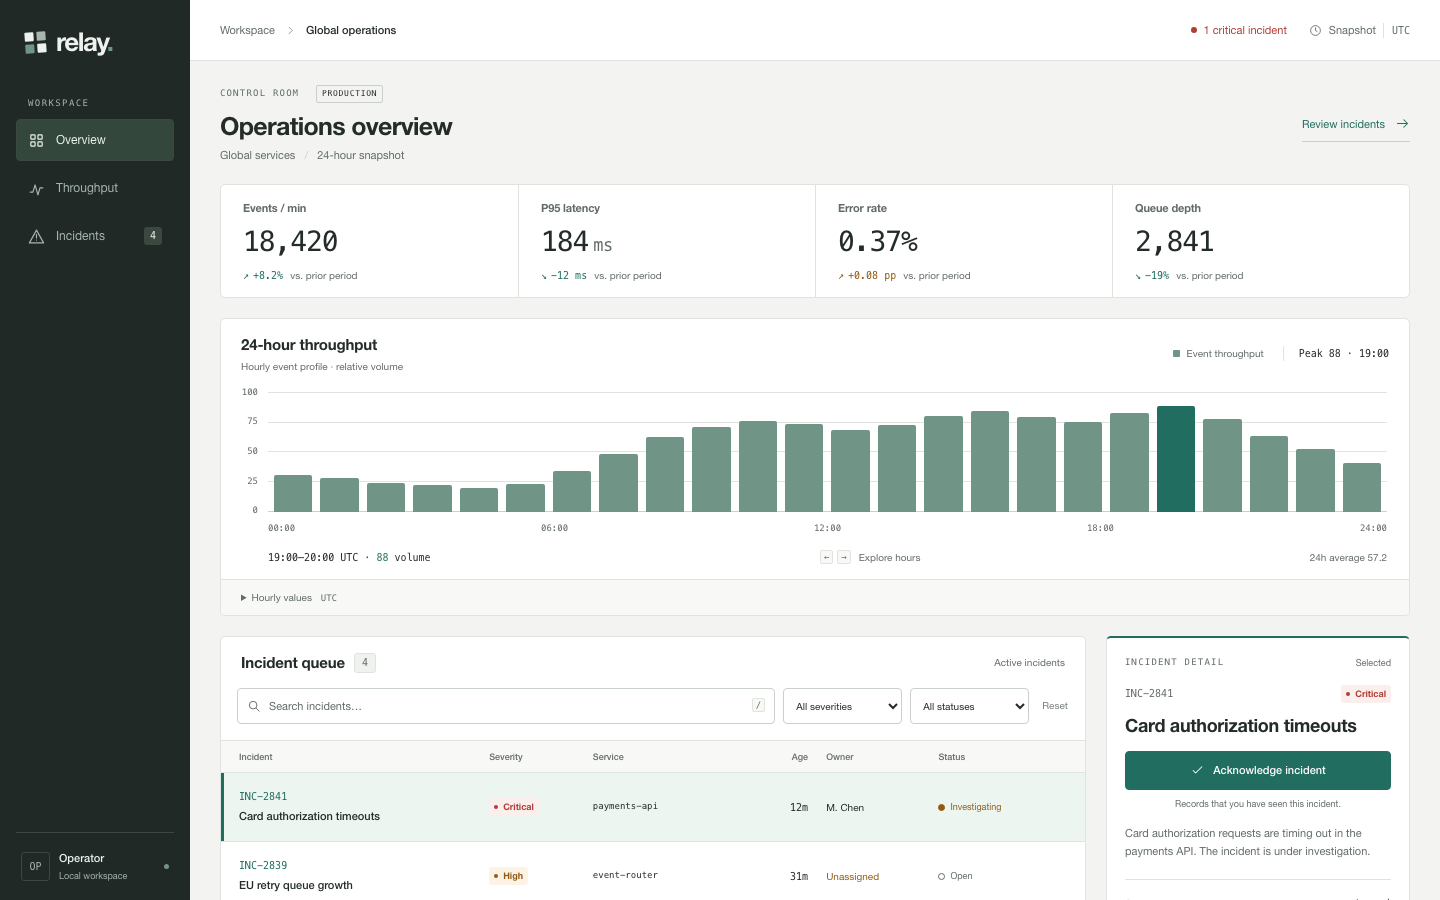Open the All severities dropdown
This screenshot has height=900, width=1440.
point(842,706)
